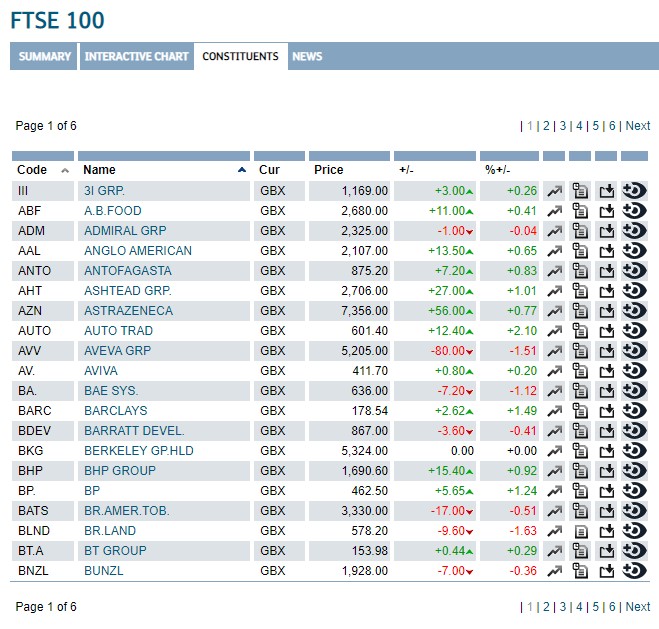Open the BARCLAYS company link
Screen dimensions: 659x629
tap(116, 411)
